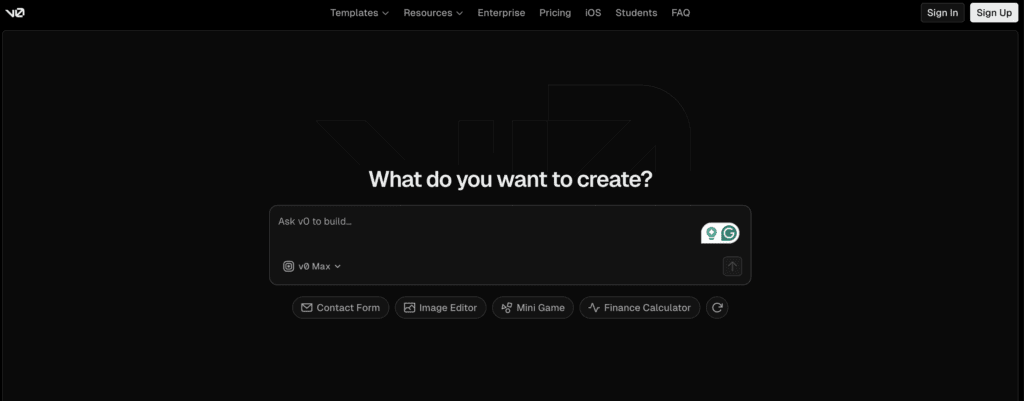Go to the Enterprise page
The width and height of the screenshot is (1024, 401).
[501, 13]
